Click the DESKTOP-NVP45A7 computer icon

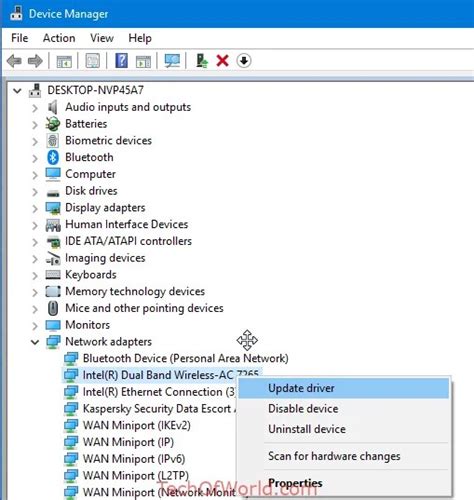(35, 90)
